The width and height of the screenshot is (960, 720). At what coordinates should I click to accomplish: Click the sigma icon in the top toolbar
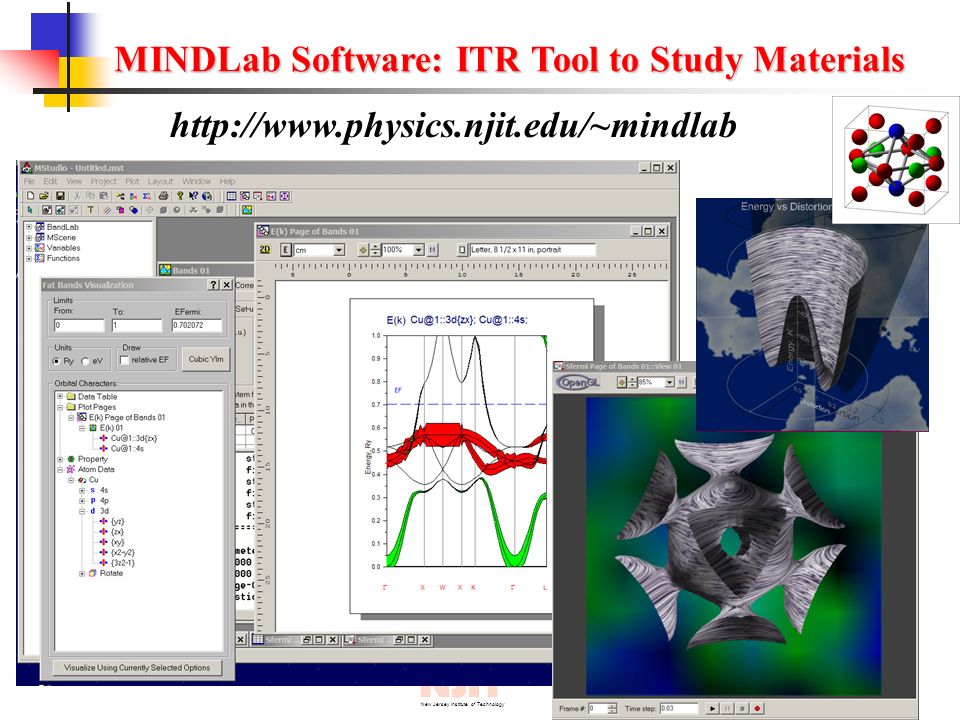pos(147,196)
